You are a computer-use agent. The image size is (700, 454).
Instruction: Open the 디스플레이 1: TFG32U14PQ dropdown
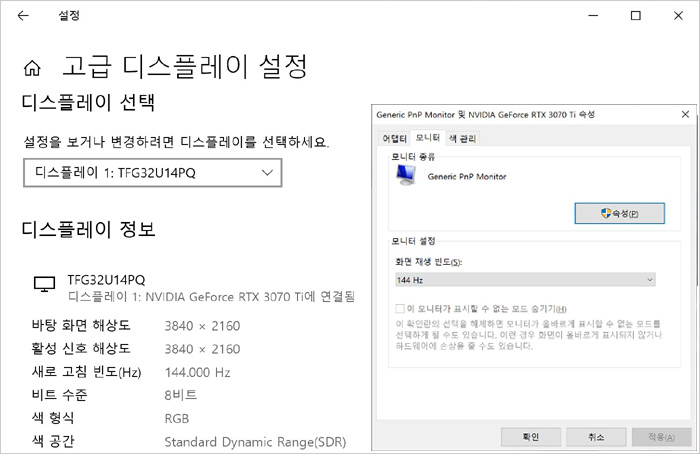click(152, 173)
